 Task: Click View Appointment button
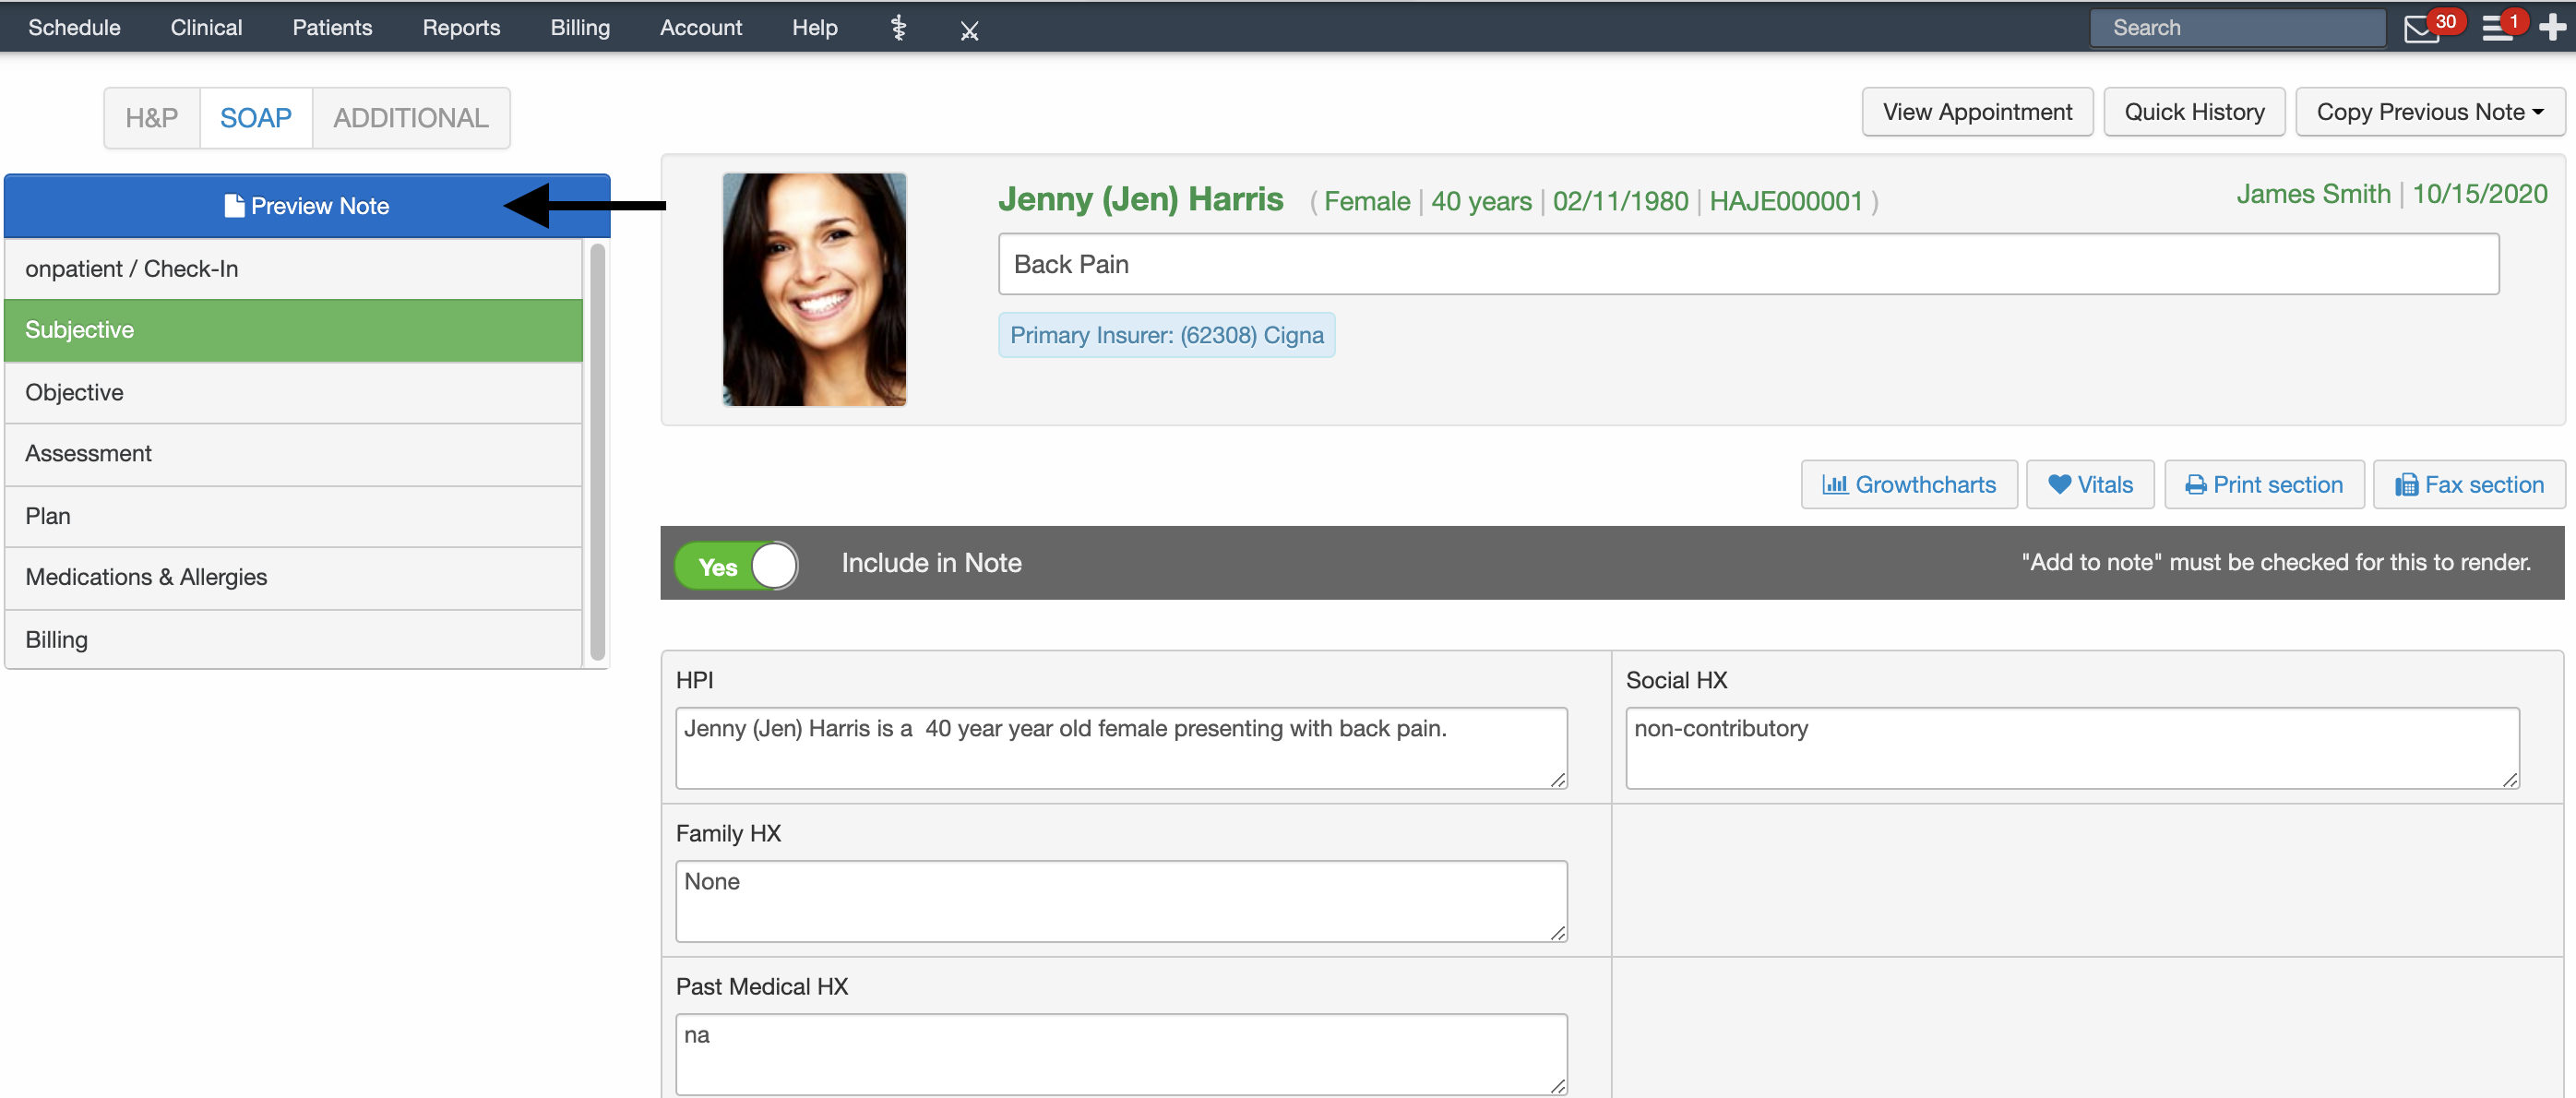[x=1977, y=112]
